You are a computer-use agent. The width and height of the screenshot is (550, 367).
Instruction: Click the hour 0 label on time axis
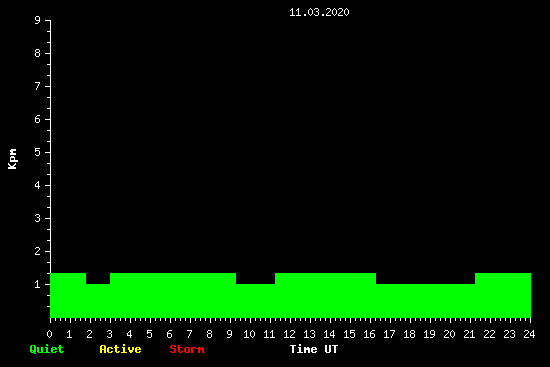49,334
